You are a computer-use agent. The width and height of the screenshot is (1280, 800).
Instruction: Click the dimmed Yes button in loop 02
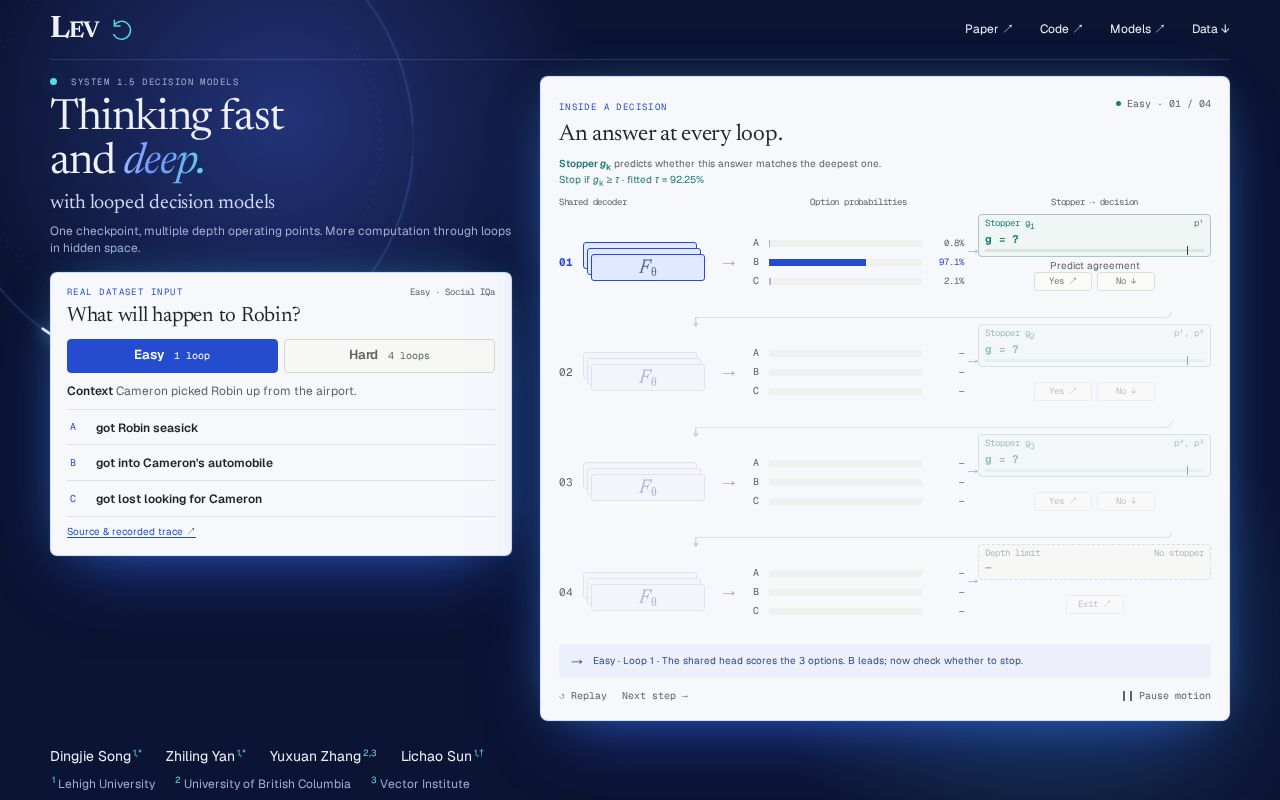(x=1063, y=392)
